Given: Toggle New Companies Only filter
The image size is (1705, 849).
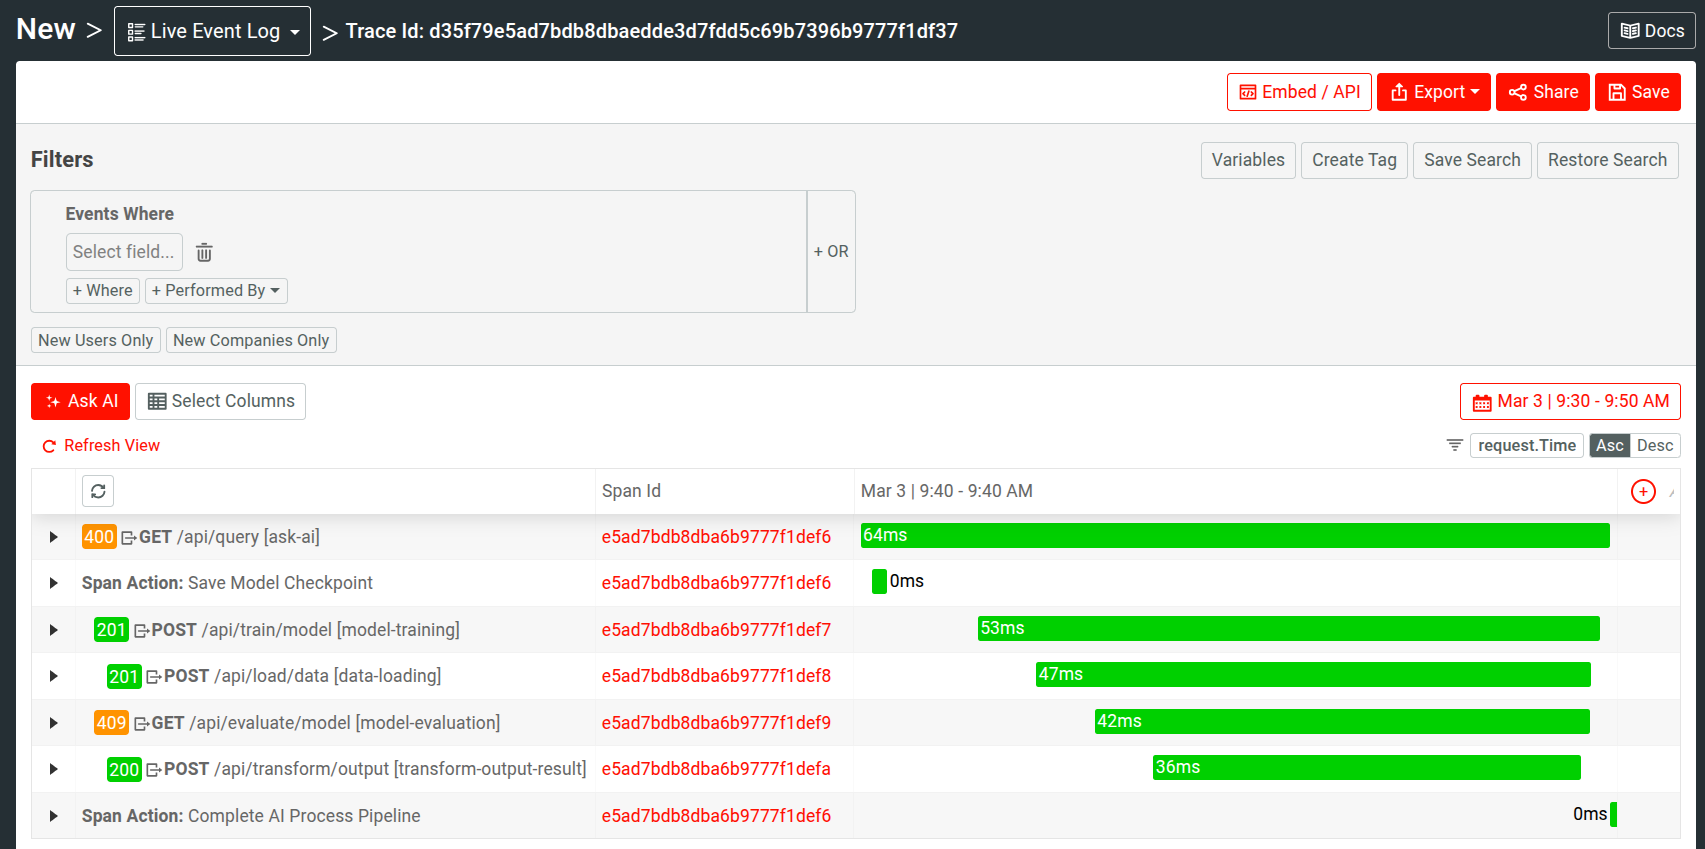Looking at the screenshot, I should 251,340.
